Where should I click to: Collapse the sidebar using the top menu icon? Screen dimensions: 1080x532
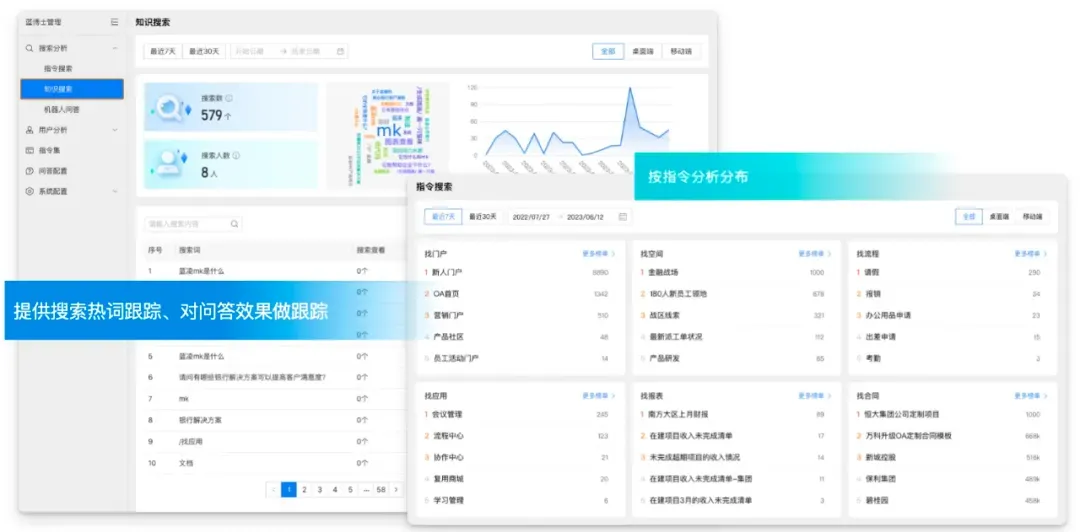point(114,22)
